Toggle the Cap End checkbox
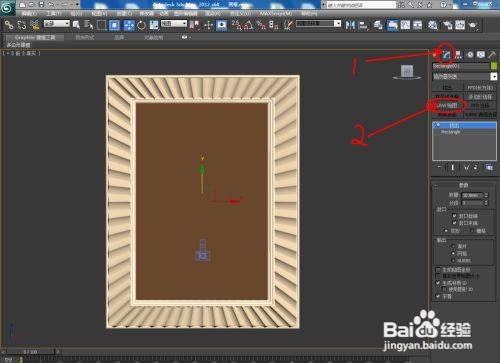The width and height of the screenshot is (500, 363). [454, 223]
